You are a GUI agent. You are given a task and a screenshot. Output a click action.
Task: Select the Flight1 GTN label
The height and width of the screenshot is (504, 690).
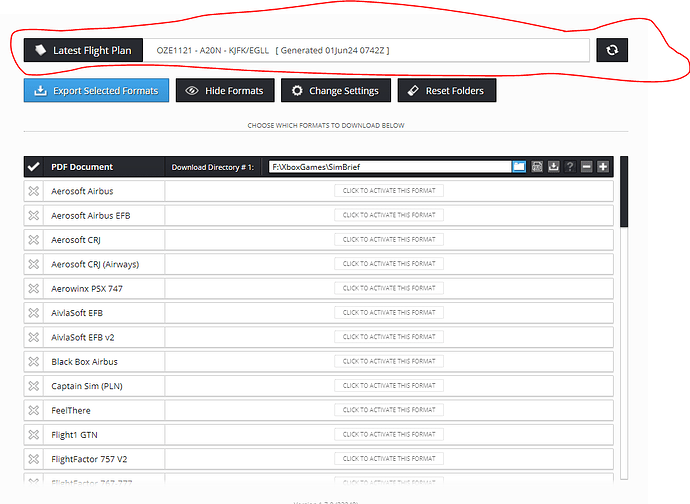pyautogui.click(x=74, y=435)
